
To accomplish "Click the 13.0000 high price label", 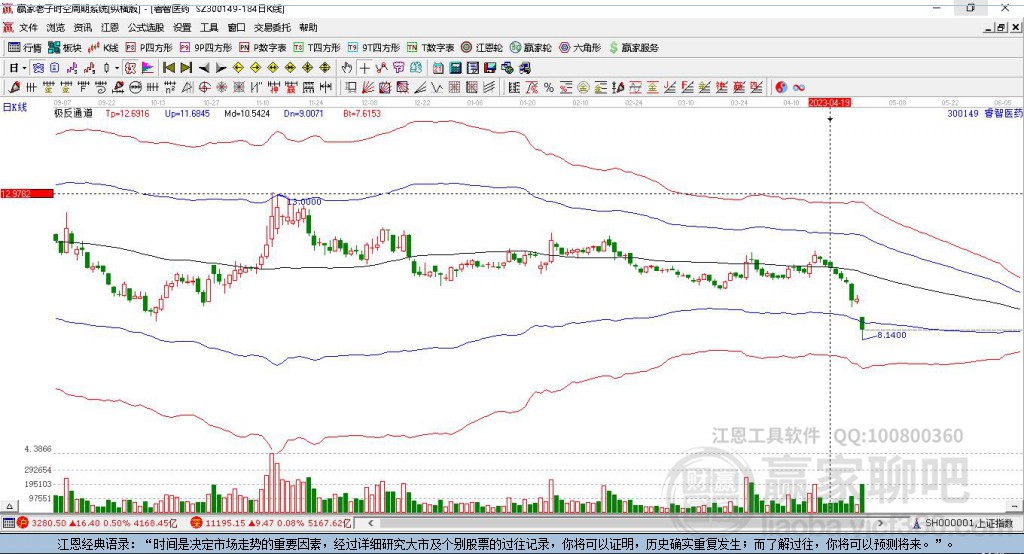I will click(x=304, y=202).
